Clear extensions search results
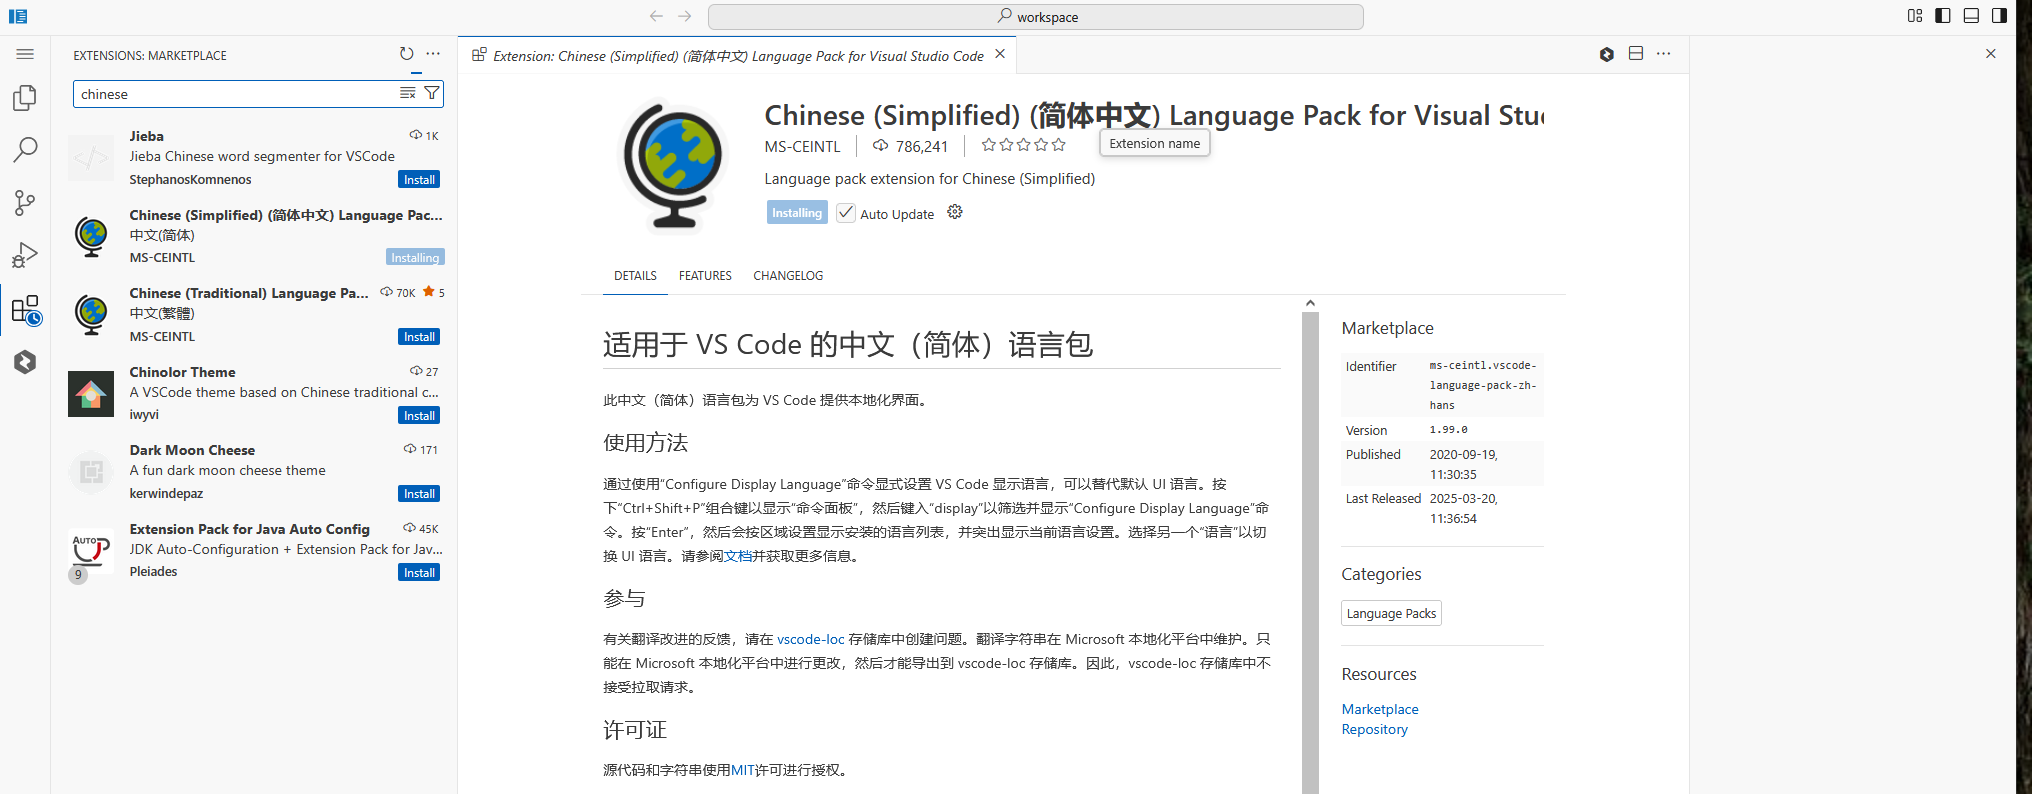 [407, 93]
